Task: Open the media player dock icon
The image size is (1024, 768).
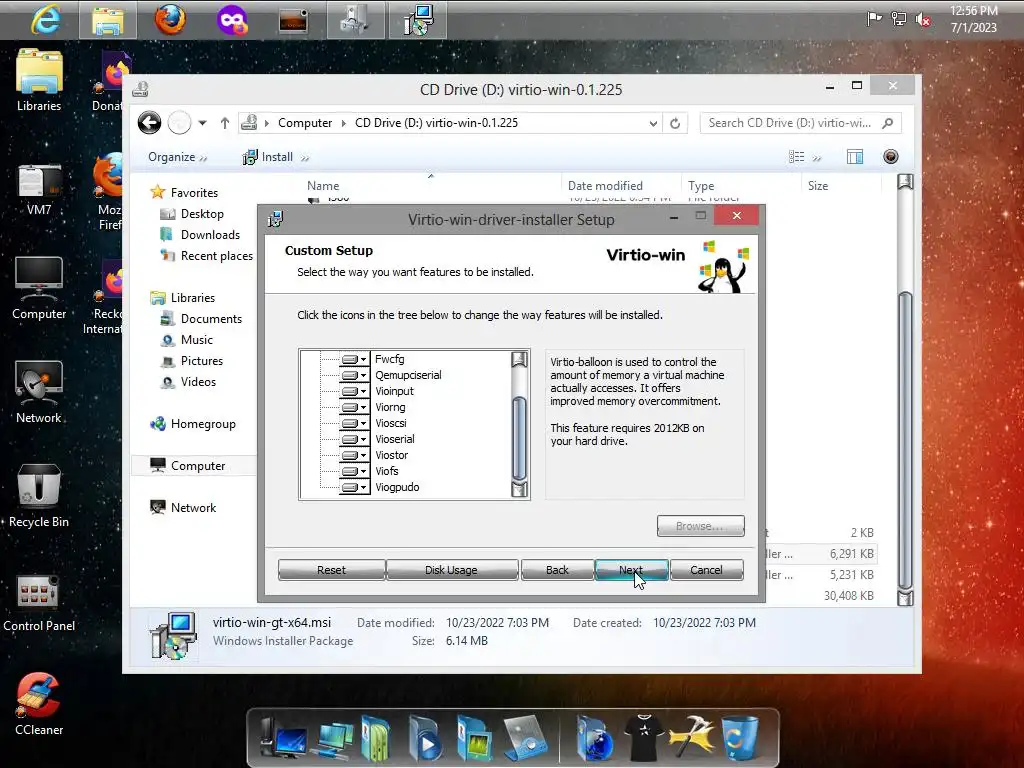Action: click(x=424, y=738)
